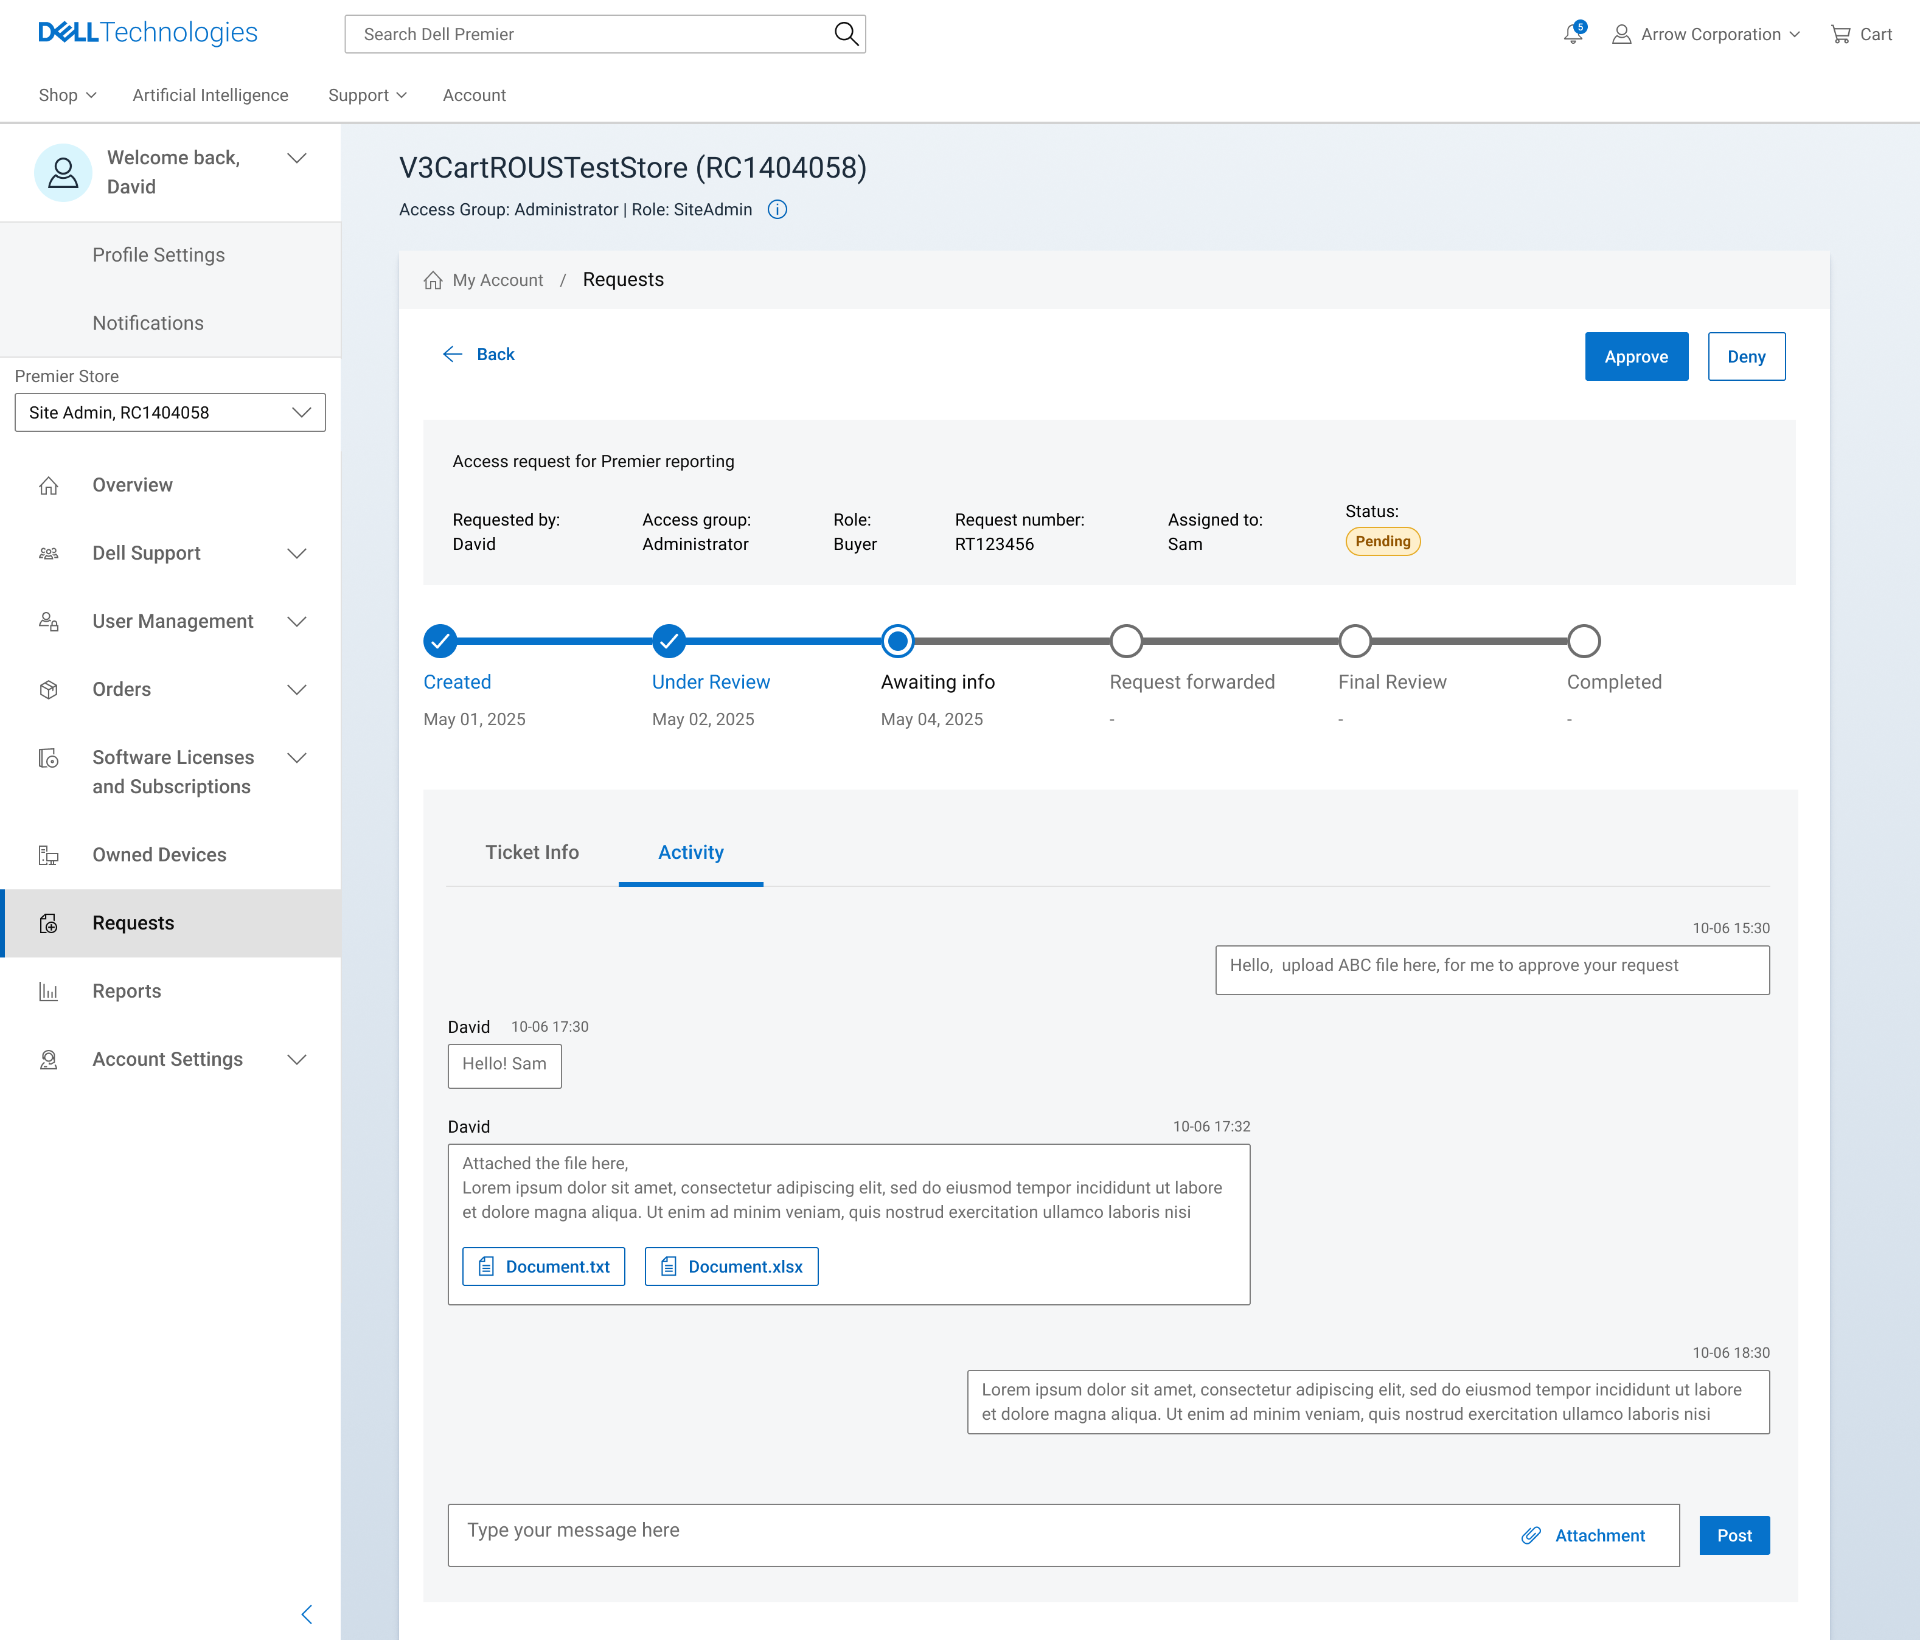Viewport: 1920px width, 1640px height.
Task: Click the Created step marker
Action: click(x=440, y=641)
